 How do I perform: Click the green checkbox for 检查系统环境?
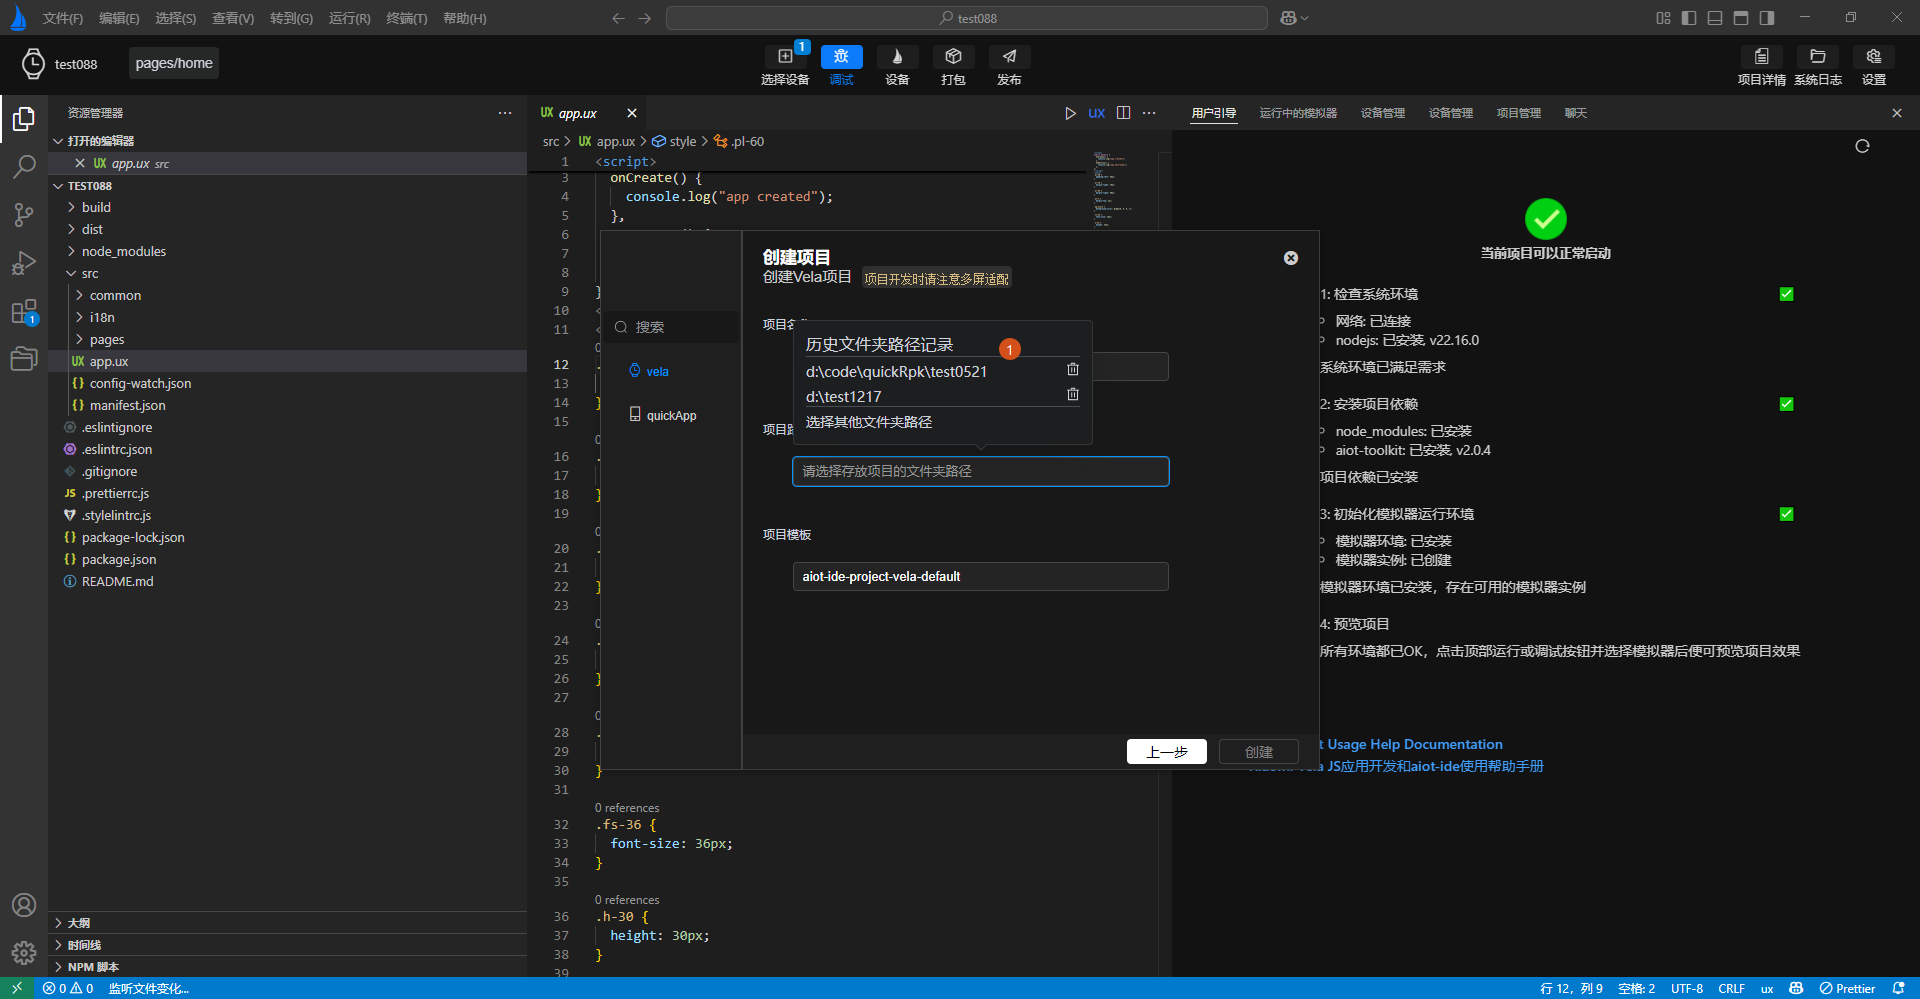pos(1786,294)
